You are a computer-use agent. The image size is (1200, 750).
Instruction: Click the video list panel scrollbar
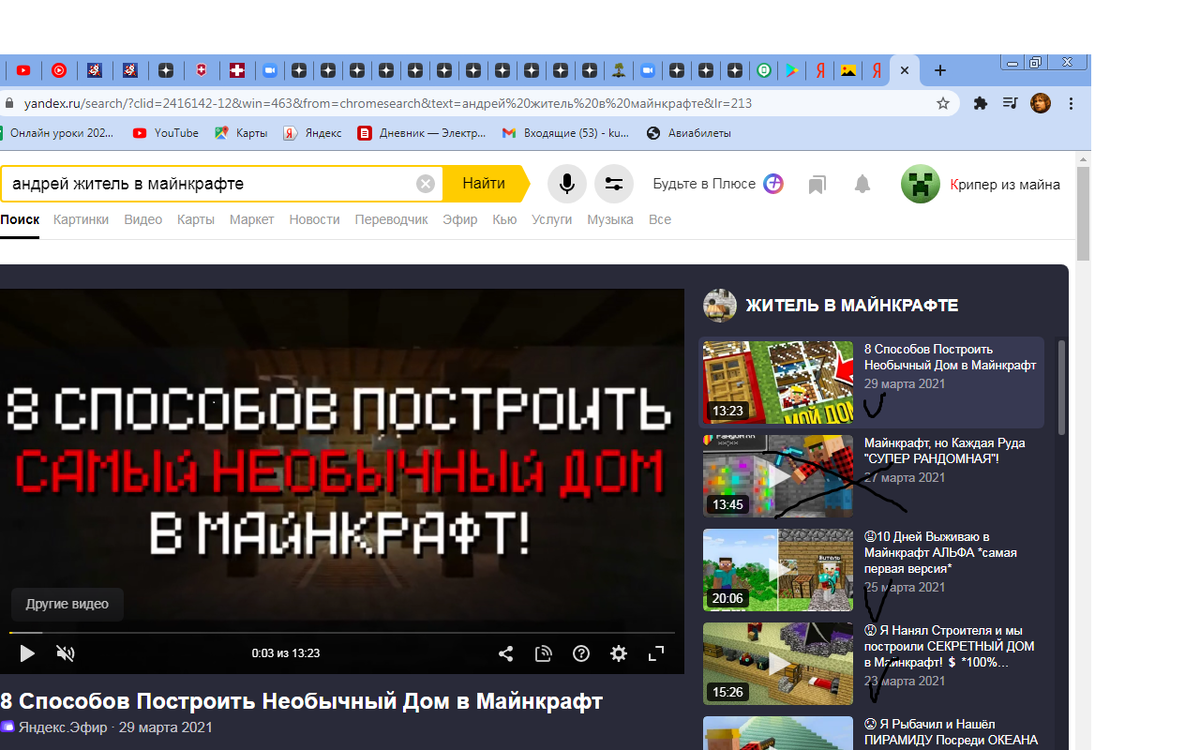(1062, 387)
